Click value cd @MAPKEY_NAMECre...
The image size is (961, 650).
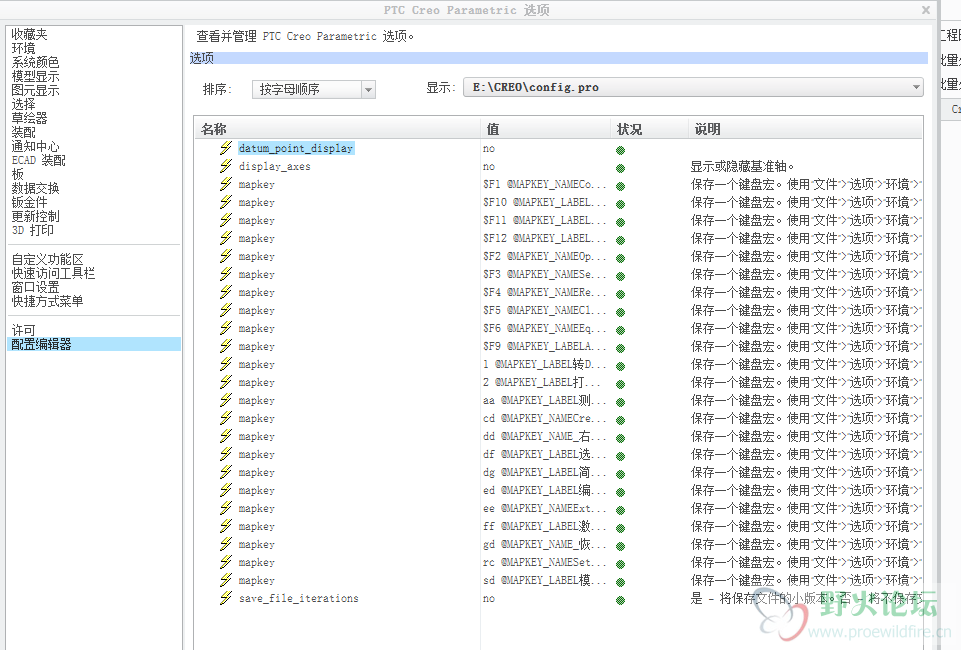(544, 418)
